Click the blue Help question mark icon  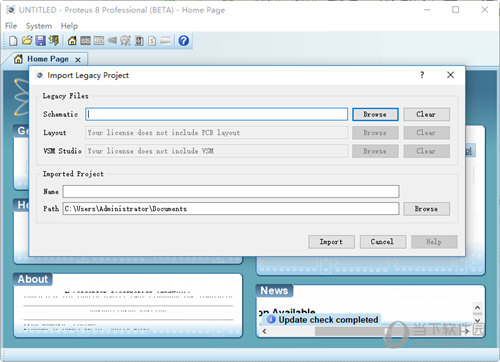coord(184,41)
